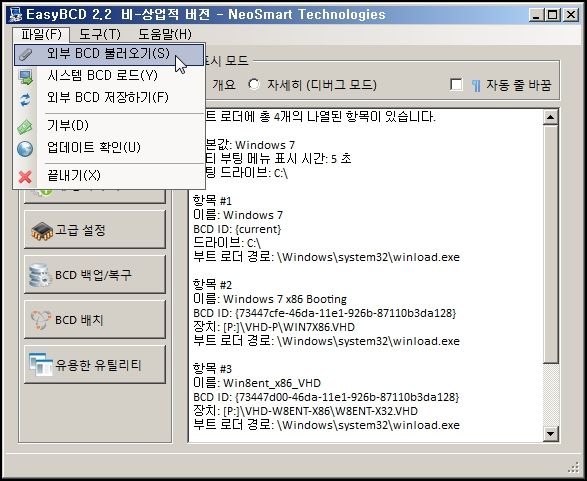Click the line BCD ID: {current}
587x481 pixels.
(237, 229)
